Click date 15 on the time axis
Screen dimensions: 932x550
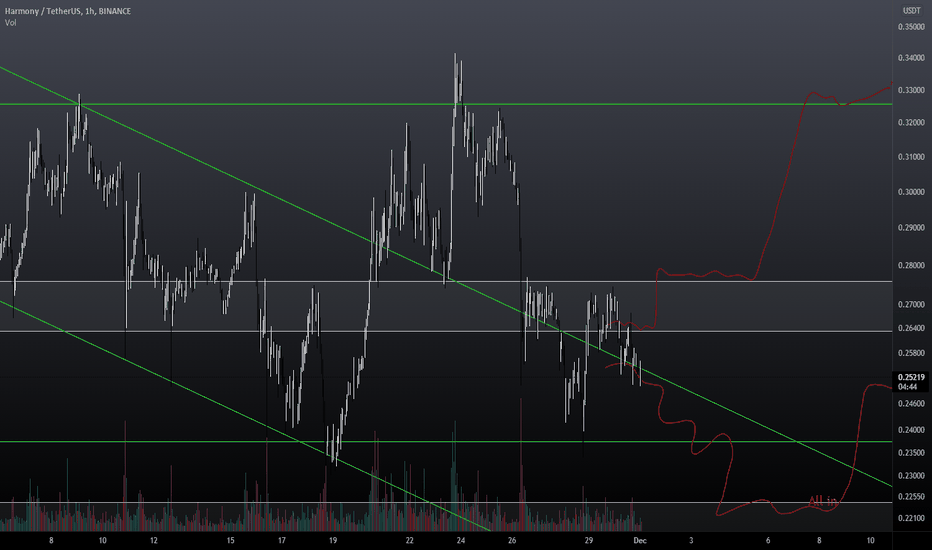click(x=231, y=540)
